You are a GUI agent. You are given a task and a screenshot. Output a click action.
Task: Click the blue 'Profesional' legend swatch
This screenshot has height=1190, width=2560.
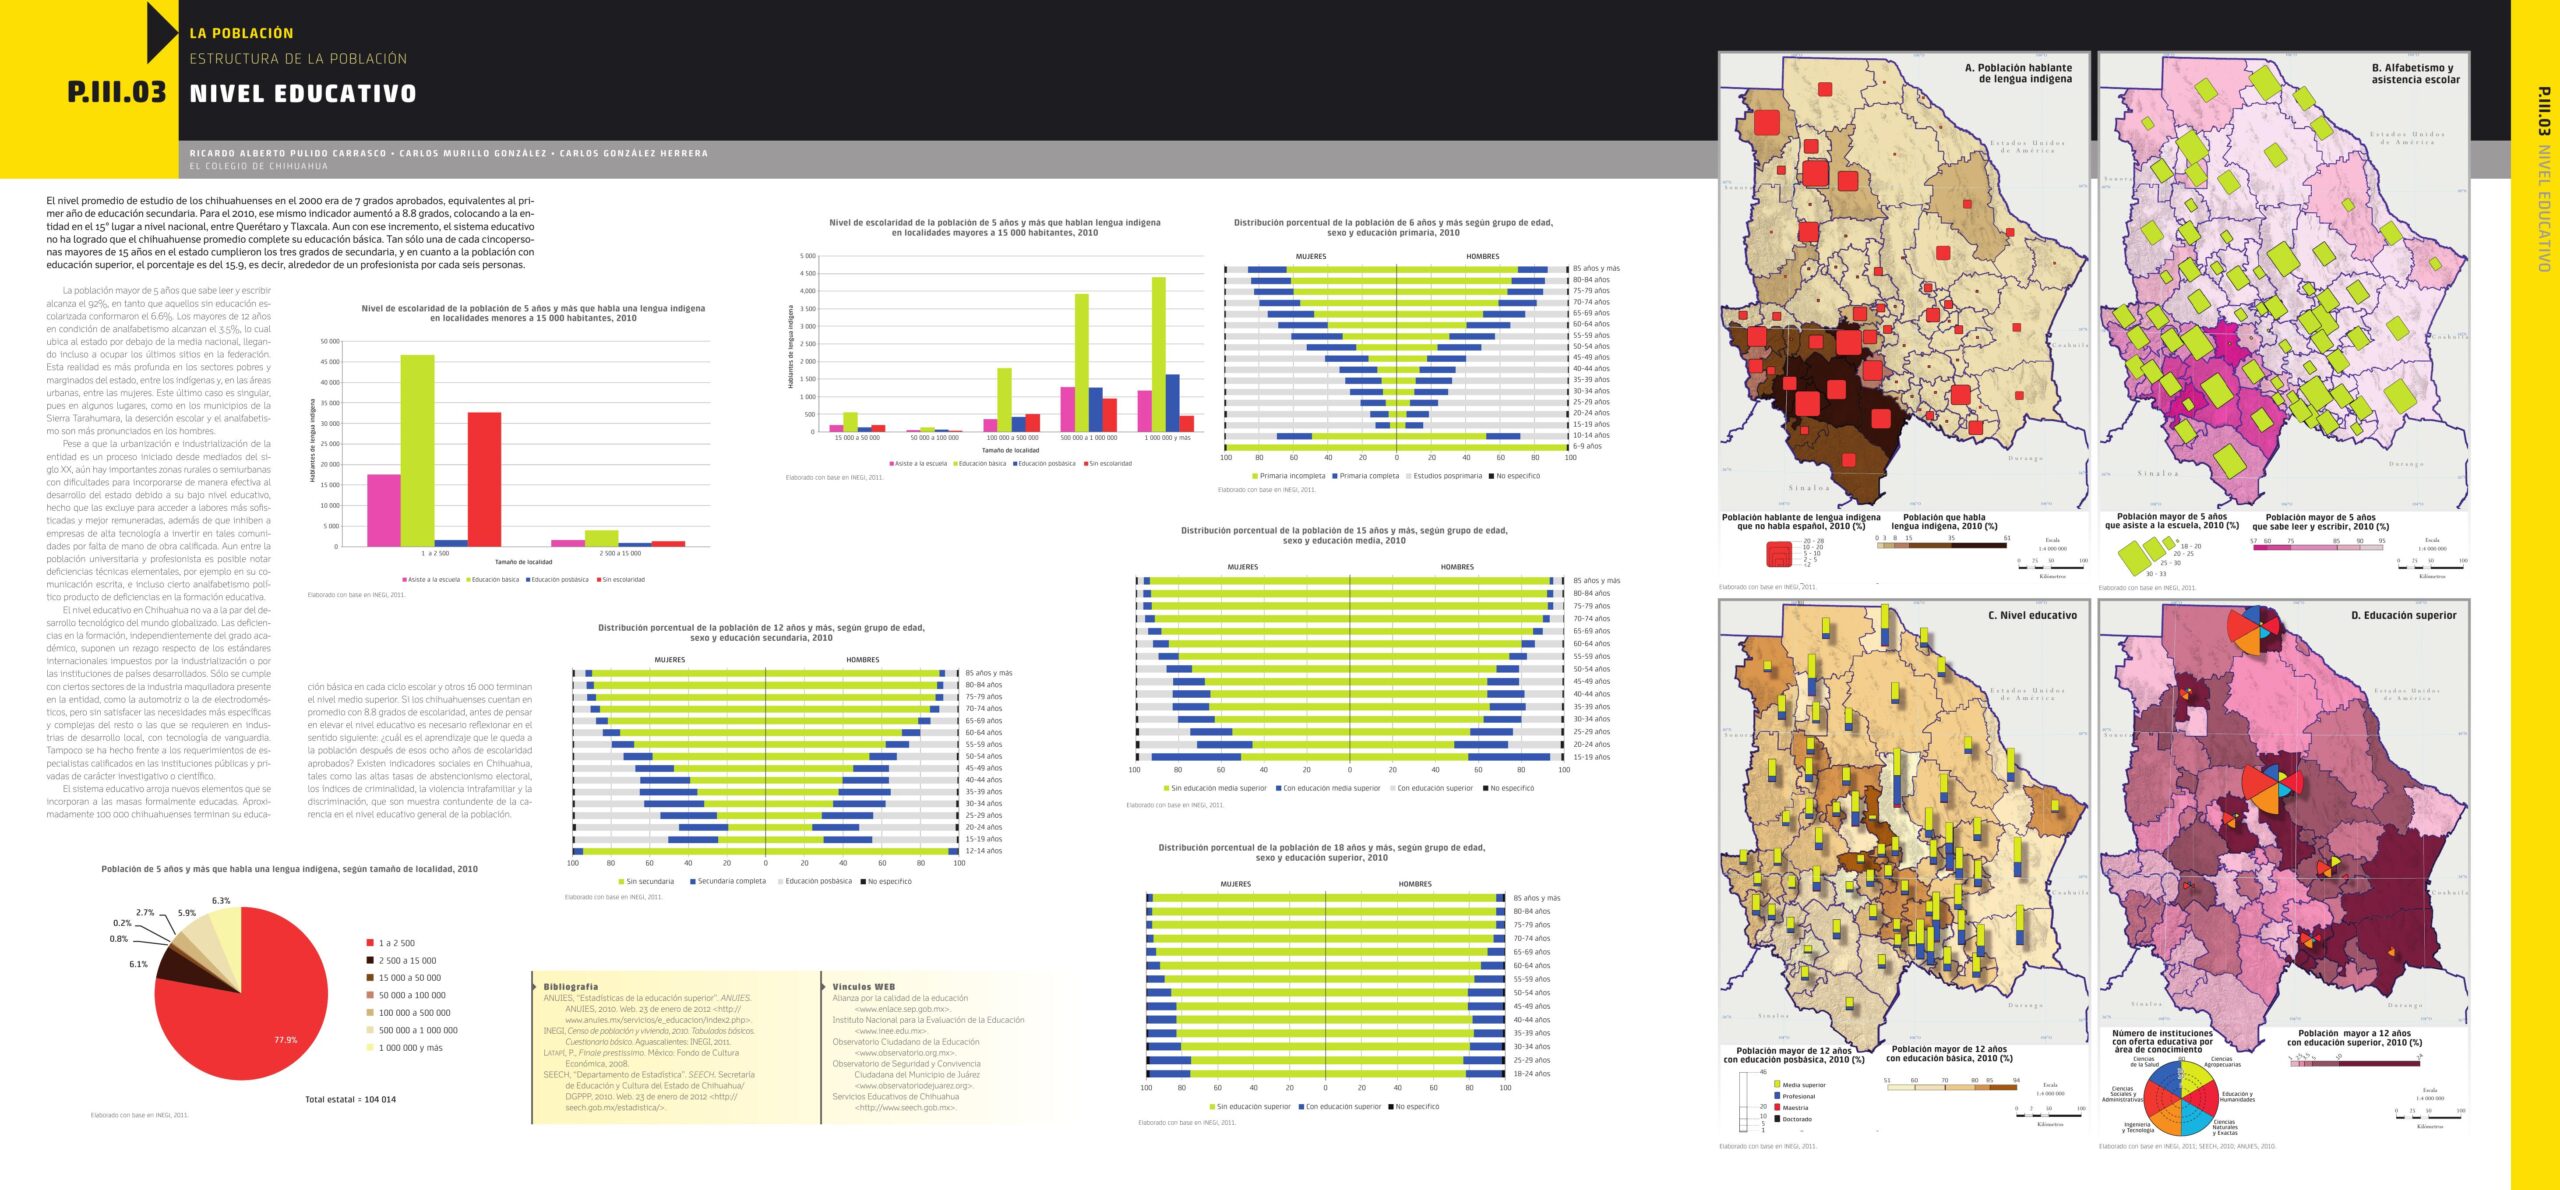coord(1777,1096)
